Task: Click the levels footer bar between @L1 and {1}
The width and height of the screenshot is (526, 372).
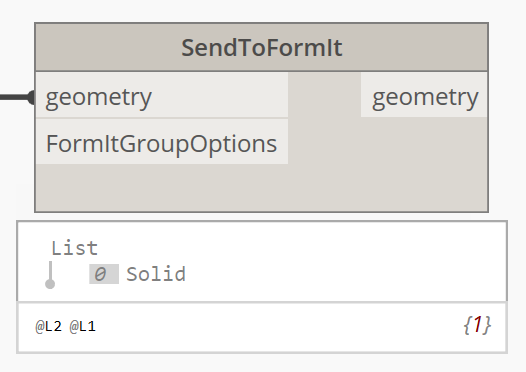Action: point(278,326)
